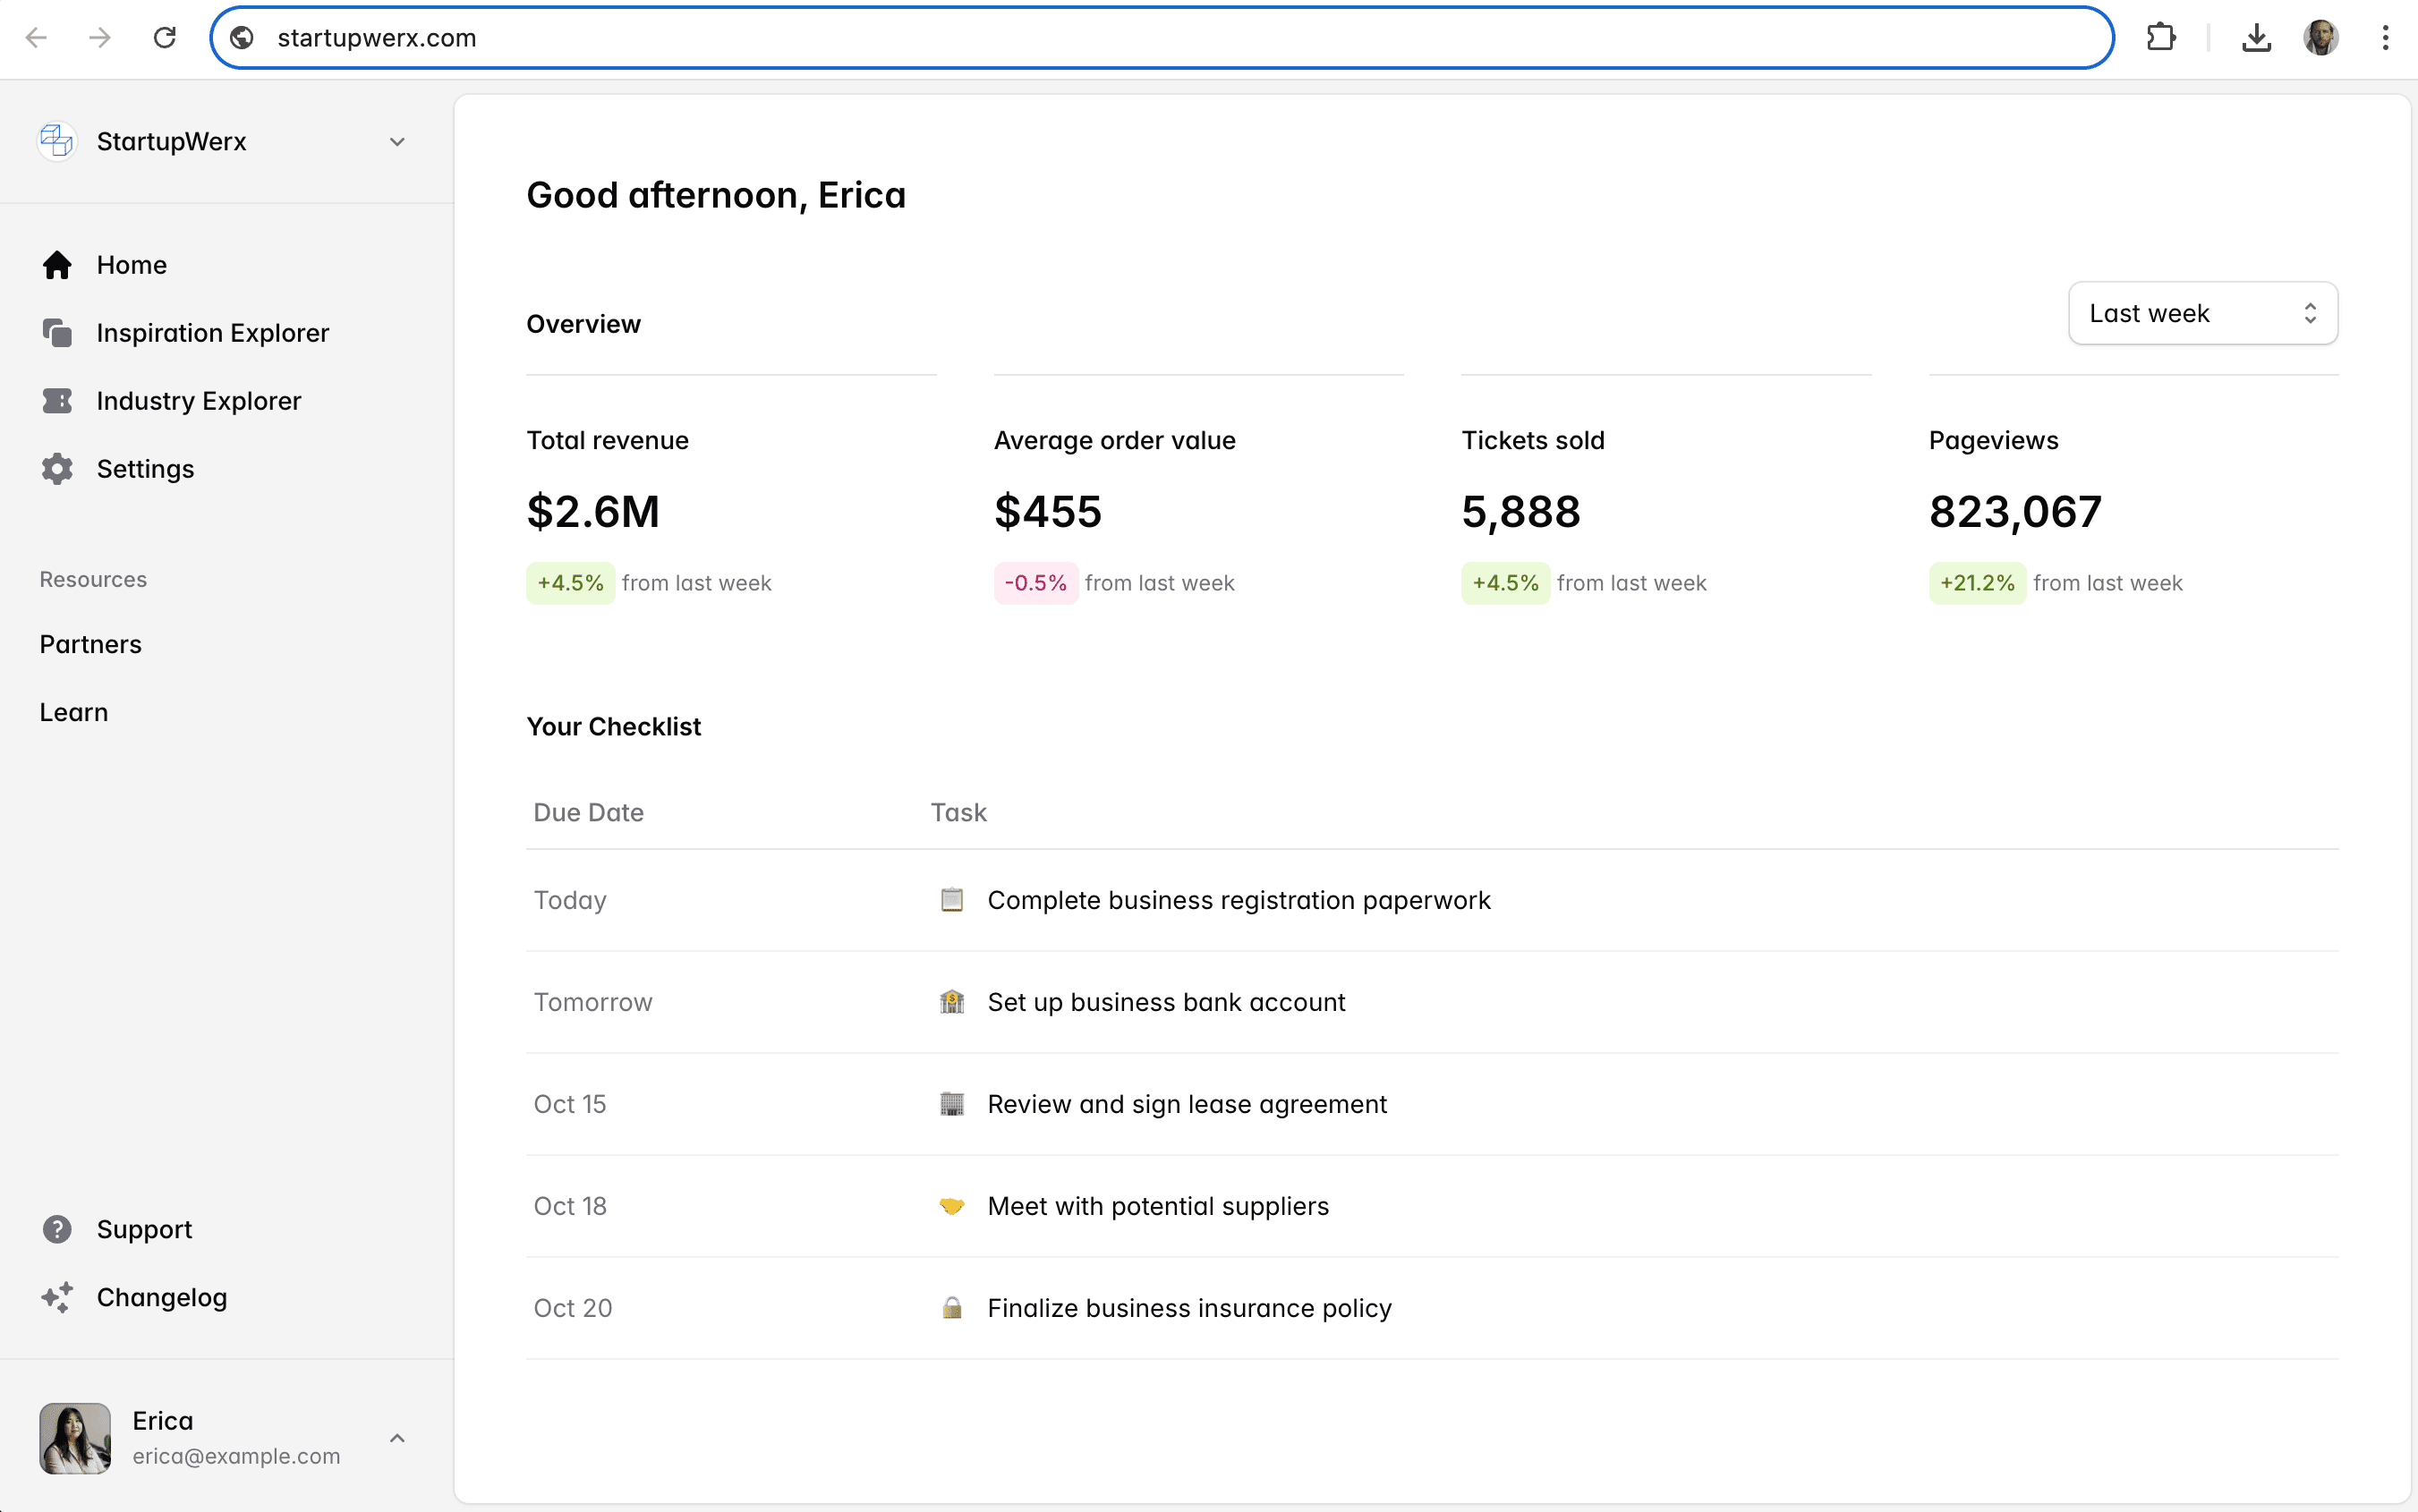Click the Support question mark icon
Image resolution: width=2418 pixels, height=1512 pixels.
click(57, 1229)
